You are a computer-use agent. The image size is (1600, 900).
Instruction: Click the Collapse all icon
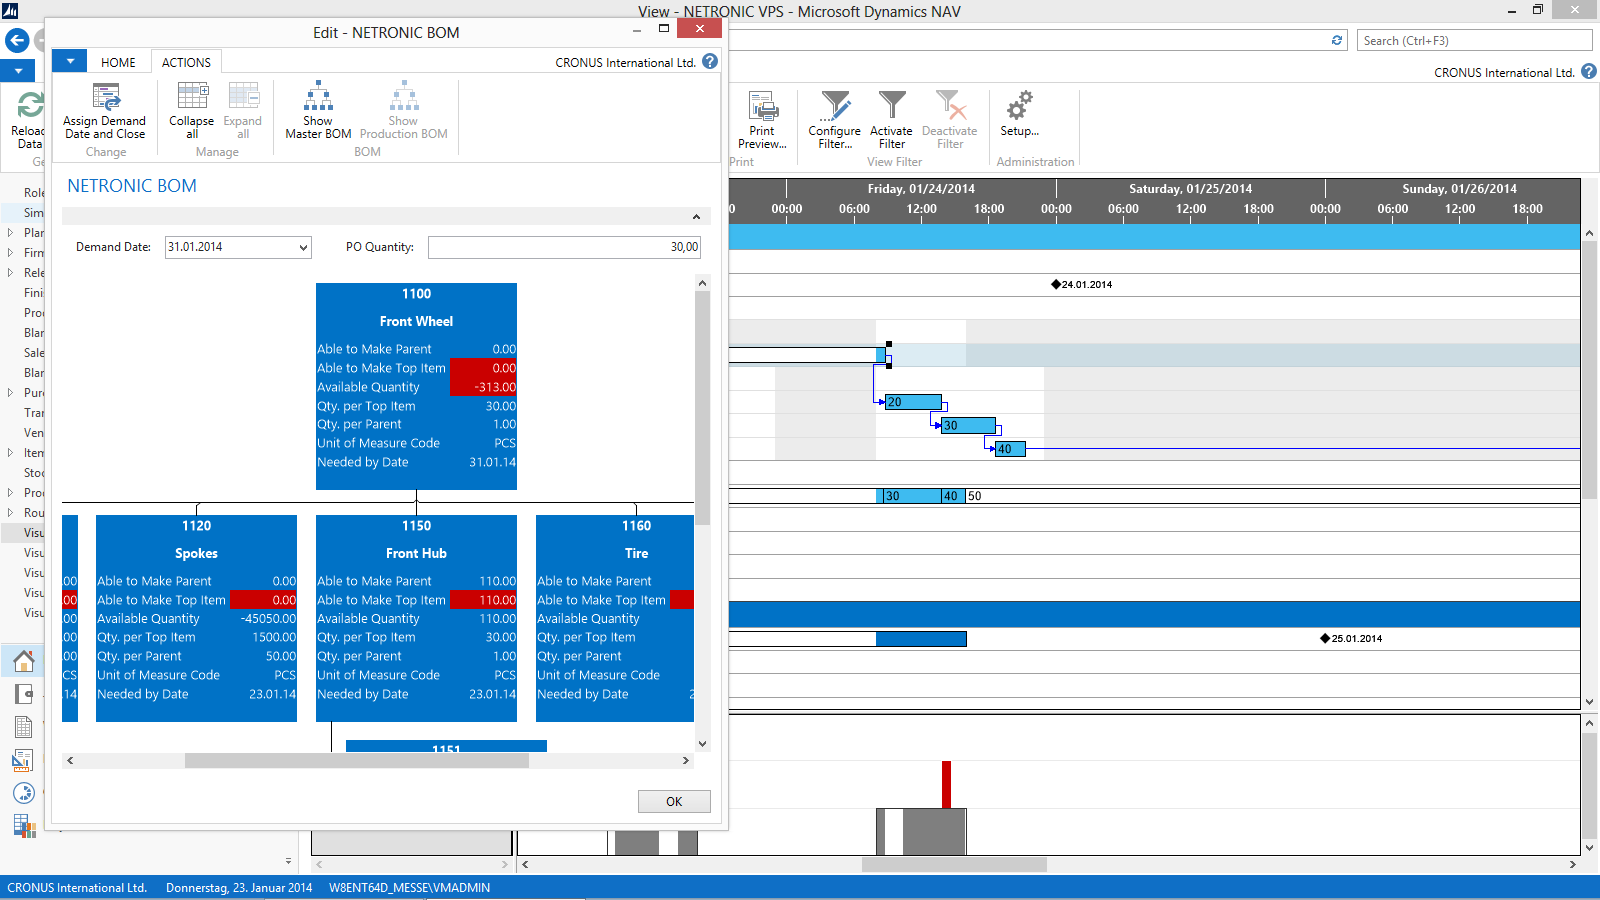(x=192, y=96)
